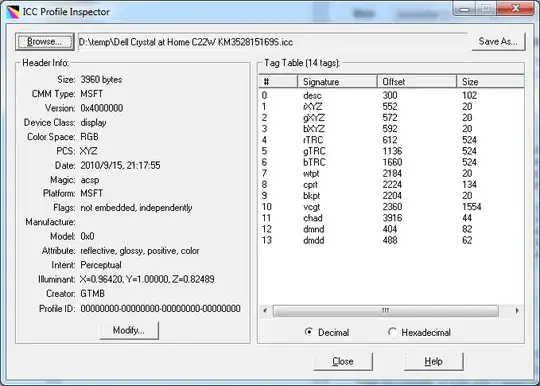540x386 pixels.
Task: Select the rTRC tag row
Action: (391, 140)
